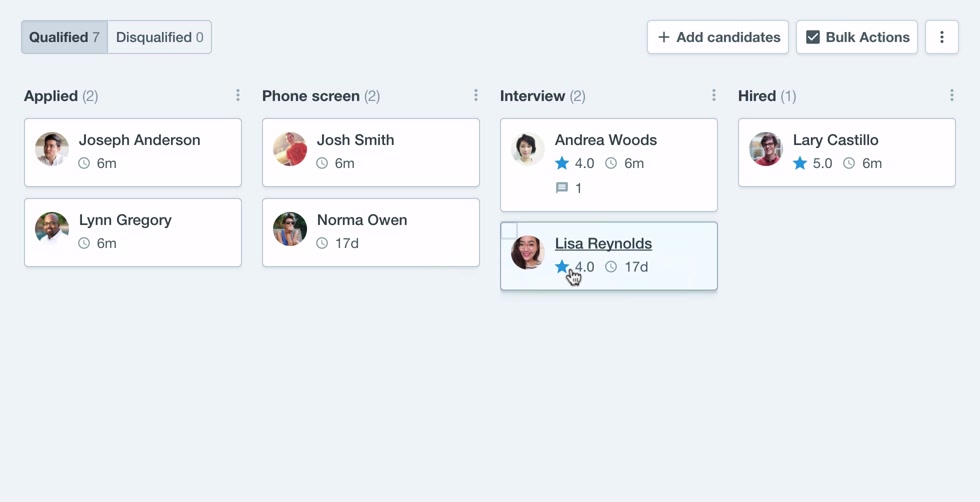Click the star icon on Lary Castillo card
The height and width of the screenshot is (502, 980).
tap(800, 163)
